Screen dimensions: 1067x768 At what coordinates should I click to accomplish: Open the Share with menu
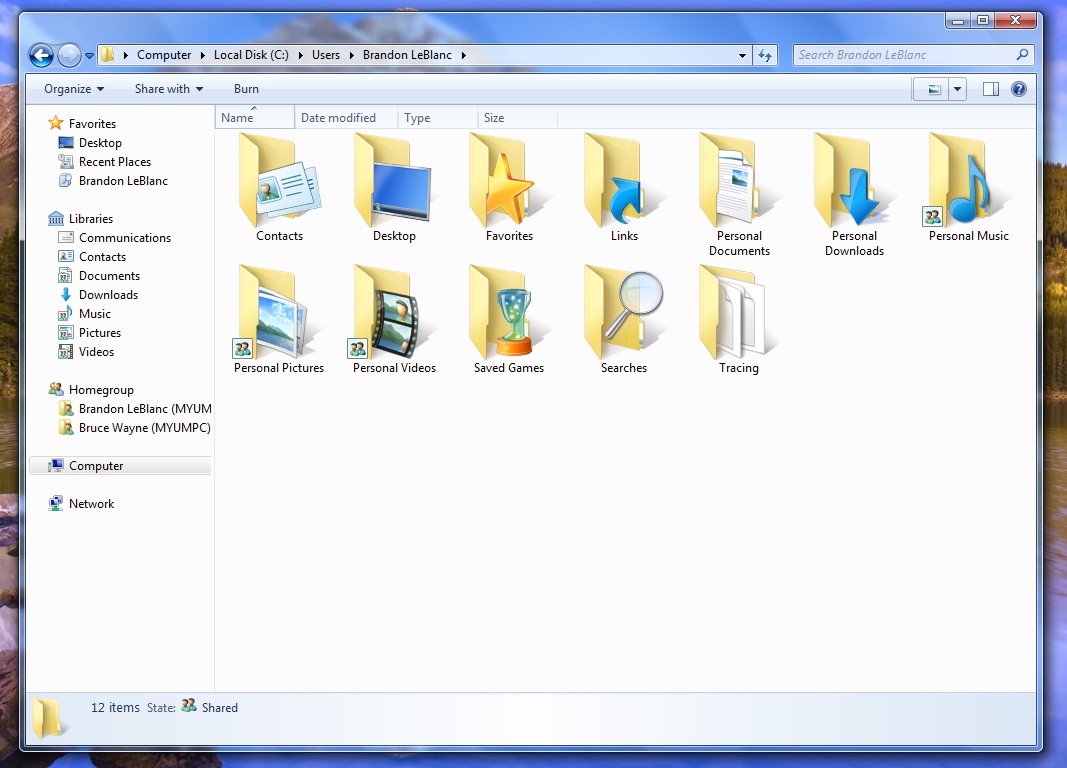(166, 89)
